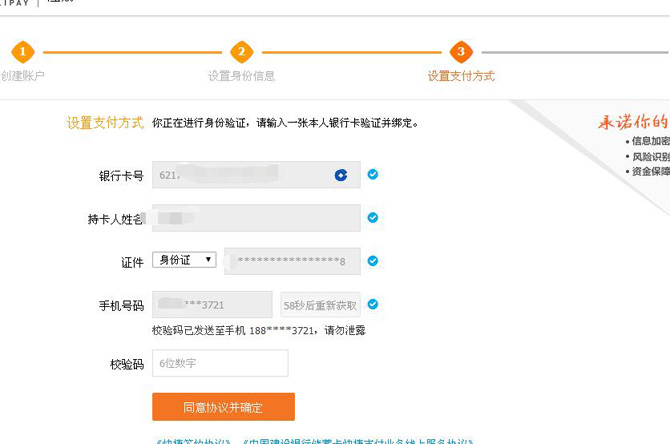Open the 身份证 document type dropdown

tap(184, 260)
